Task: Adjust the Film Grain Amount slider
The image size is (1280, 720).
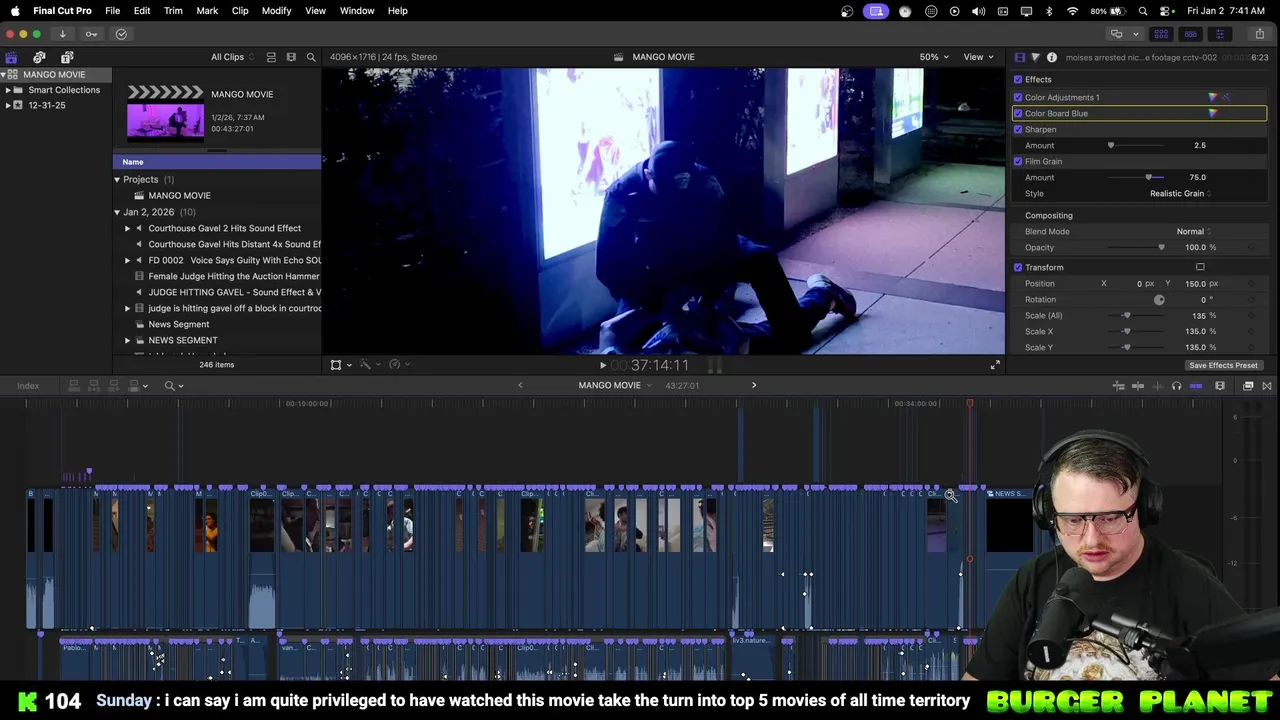Action: click(x=1148, y=177)
